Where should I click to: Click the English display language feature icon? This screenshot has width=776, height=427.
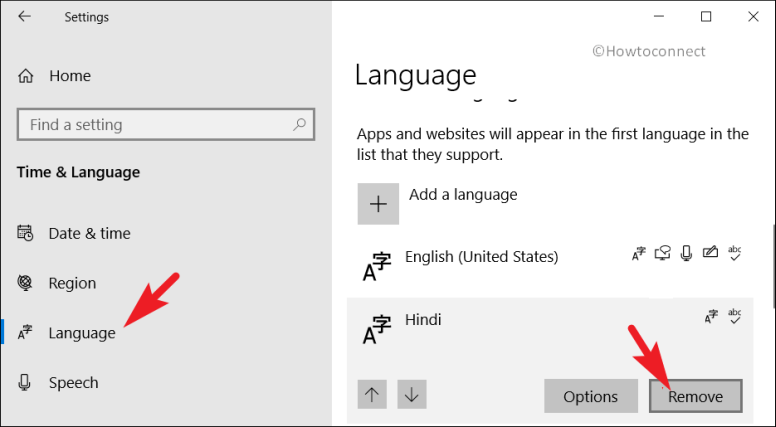[638, 255]
